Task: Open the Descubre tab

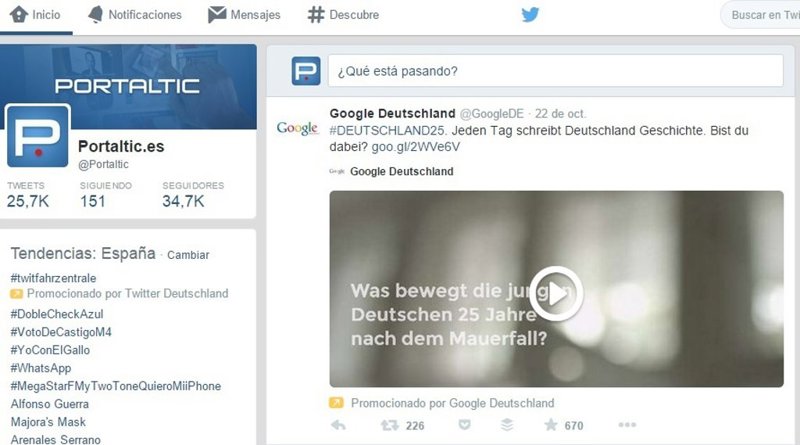Action: 343,15
